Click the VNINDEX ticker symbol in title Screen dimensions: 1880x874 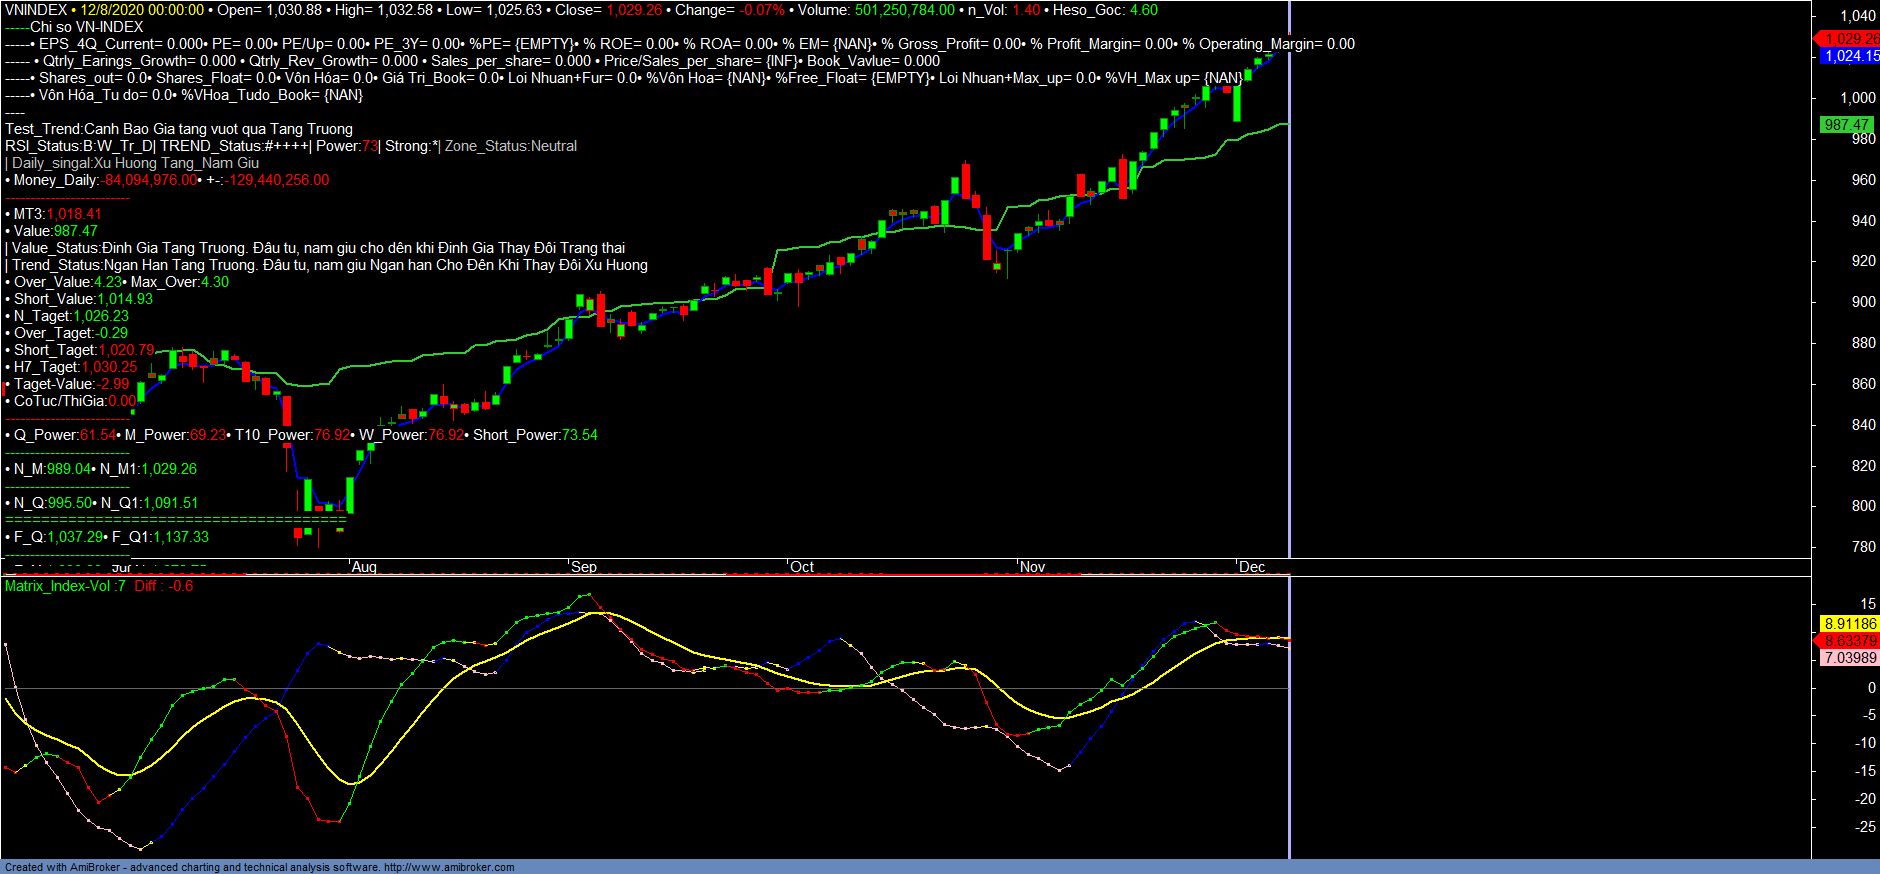click(x=36, y=10)
